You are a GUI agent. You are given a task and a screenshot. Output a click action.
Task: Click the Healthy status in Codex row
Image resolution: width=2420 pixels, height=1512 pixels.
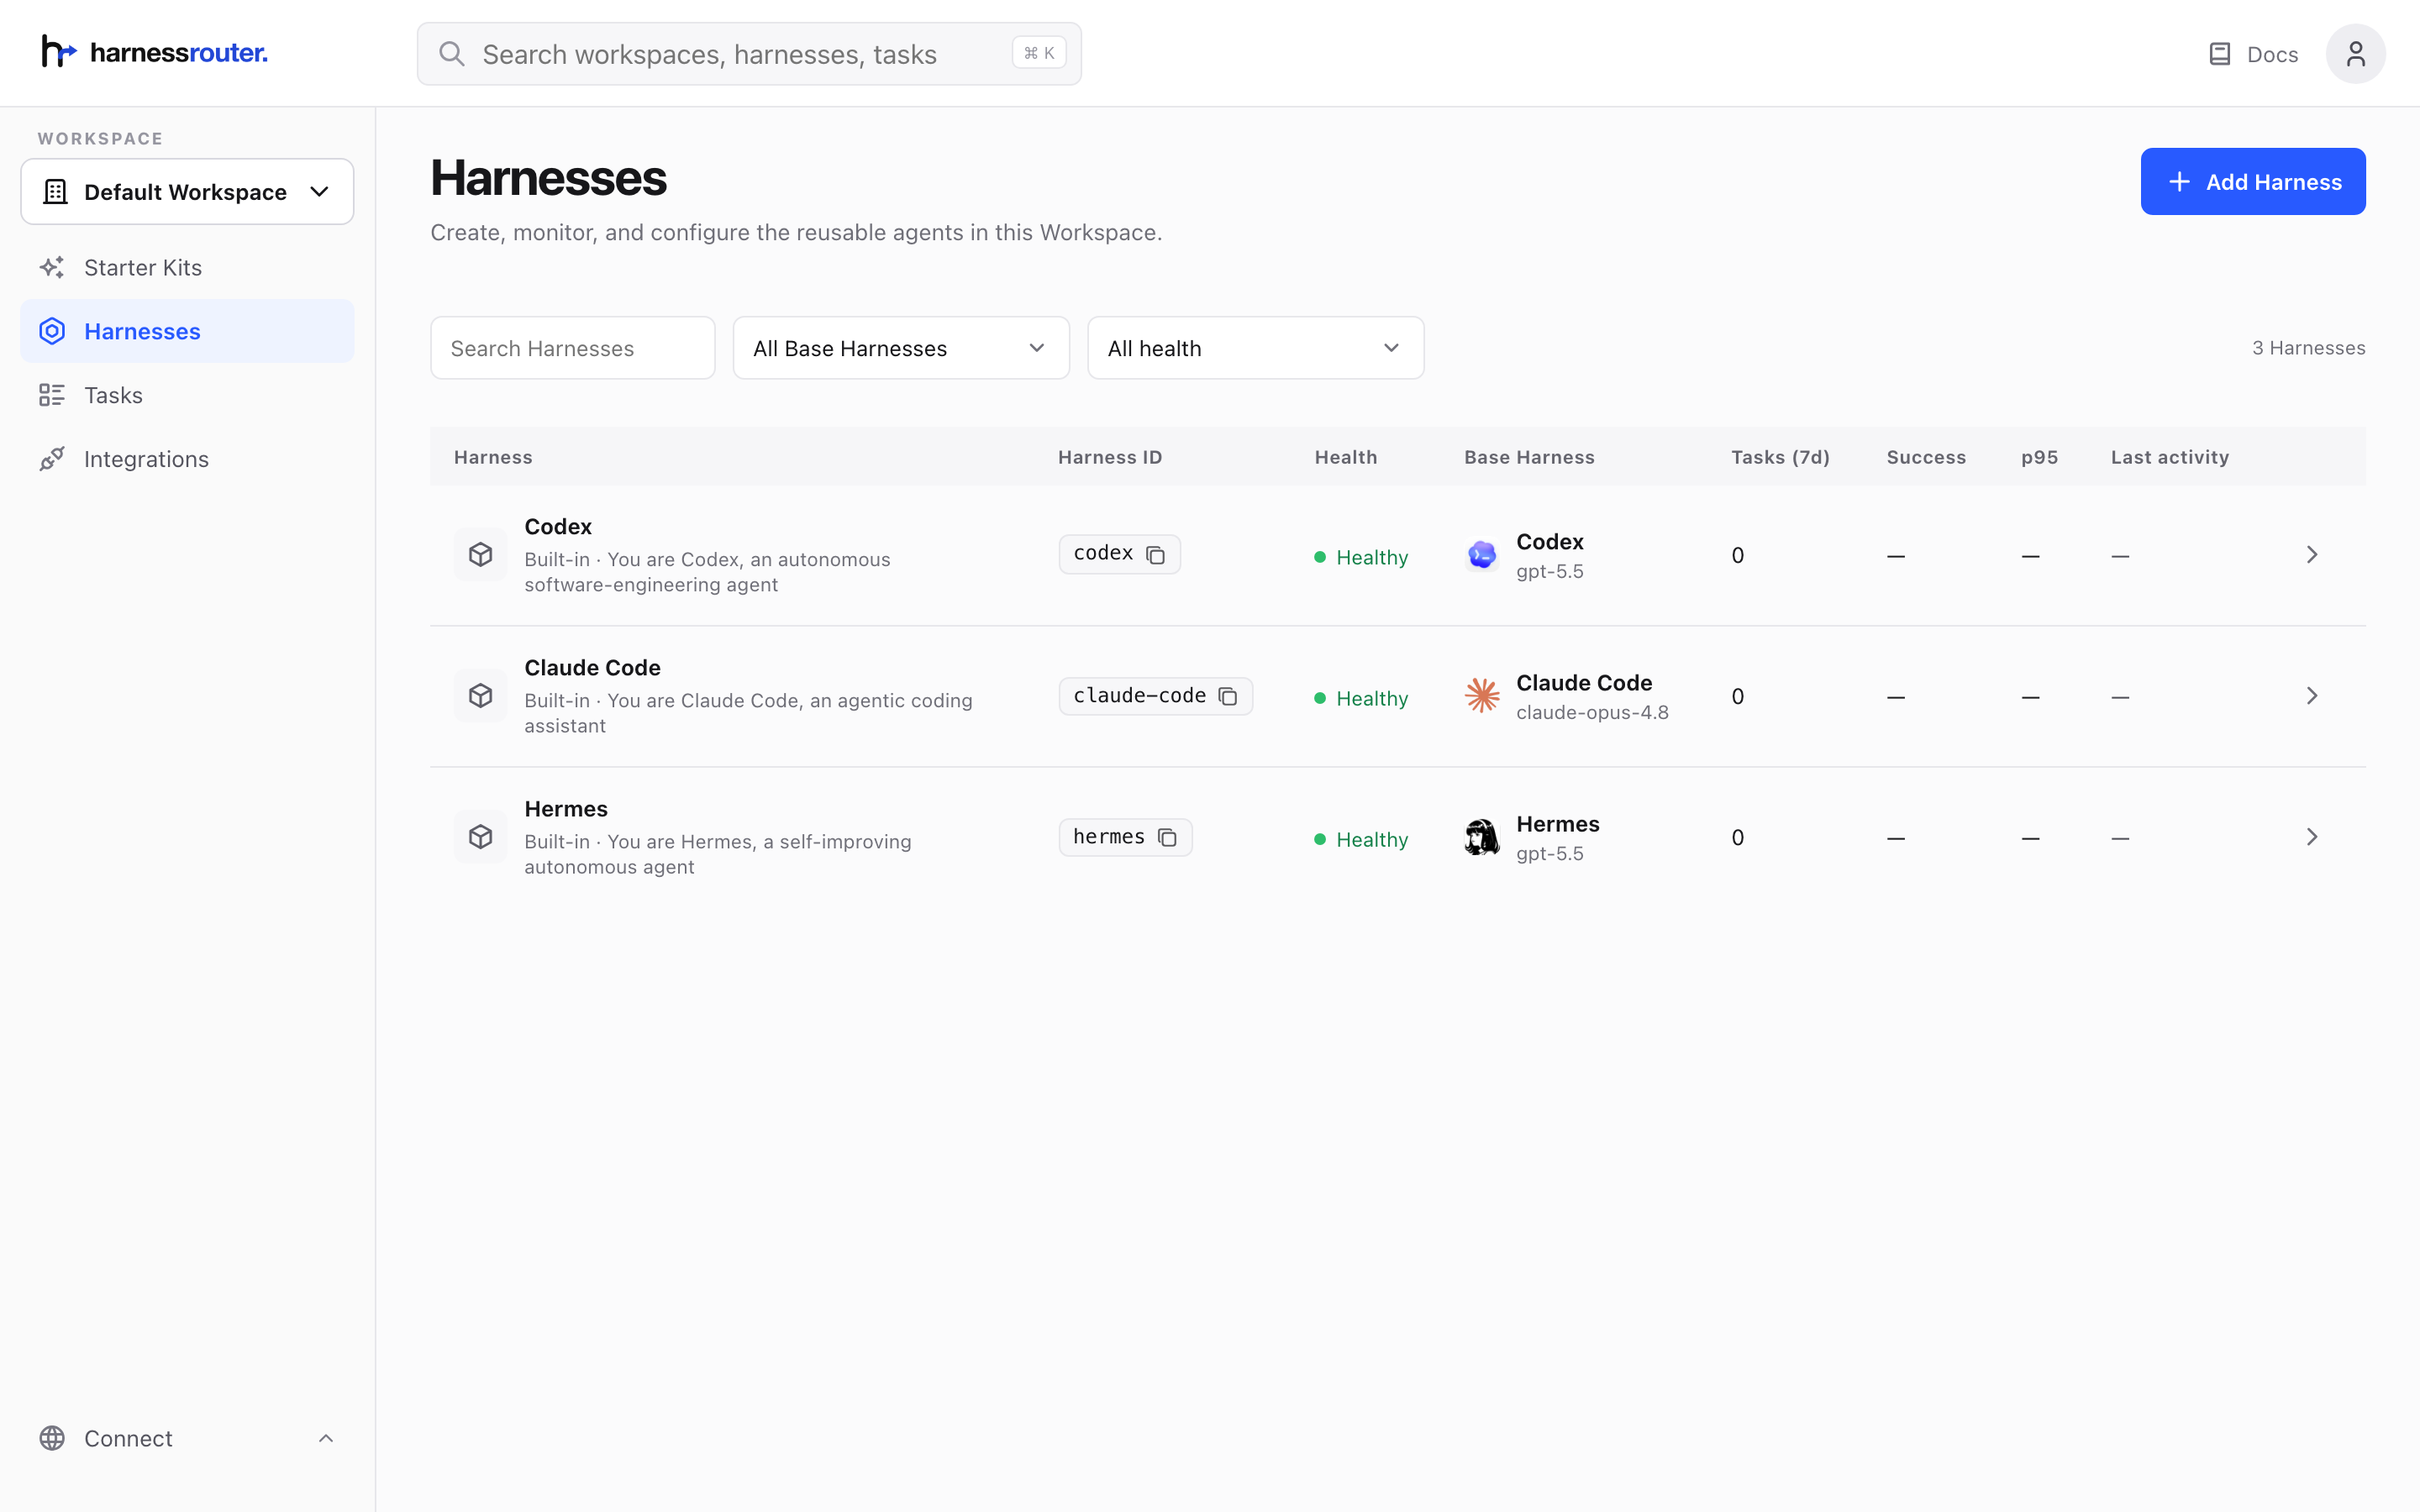pos(1361,557)
